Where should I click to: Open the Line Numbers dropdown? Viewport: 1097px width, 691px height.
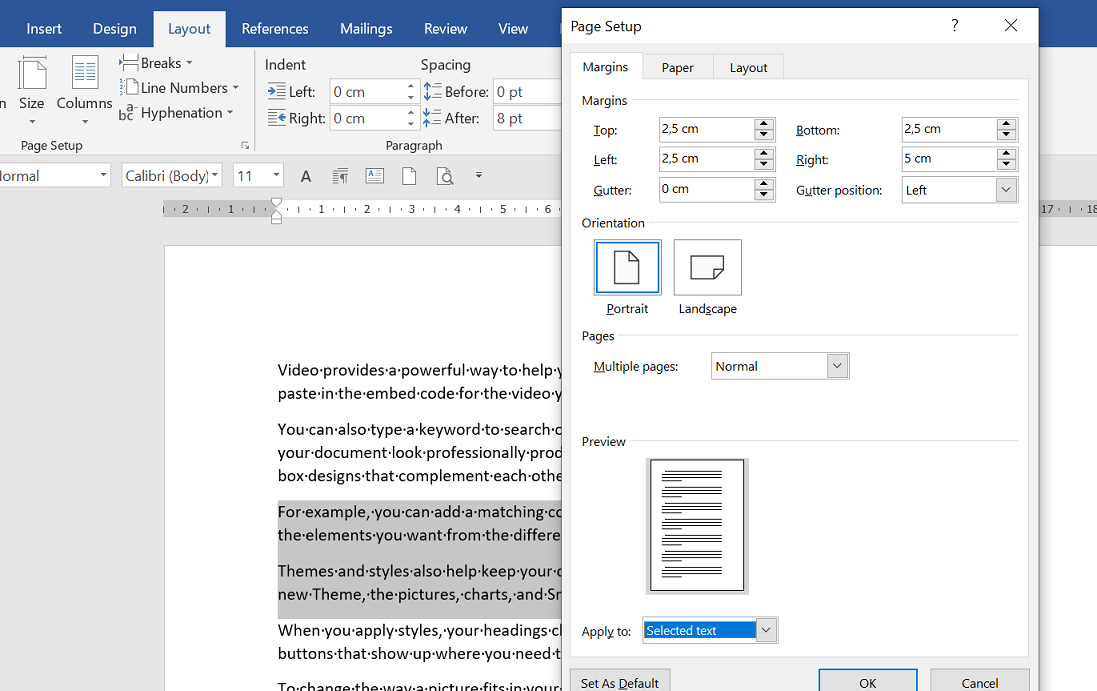tap(179, 88)
